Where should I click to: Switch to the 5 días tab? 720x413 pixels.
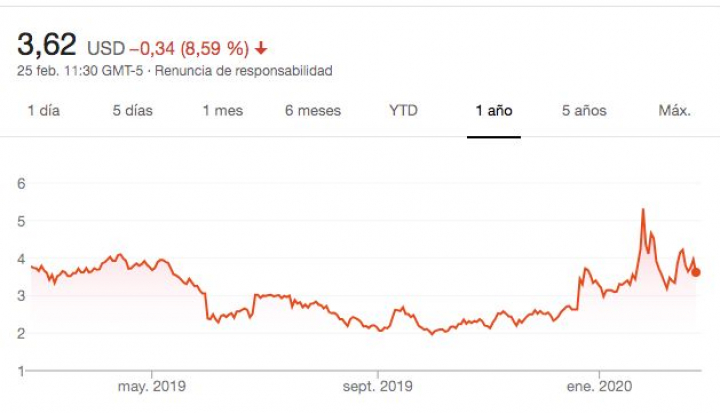point(132,111)
